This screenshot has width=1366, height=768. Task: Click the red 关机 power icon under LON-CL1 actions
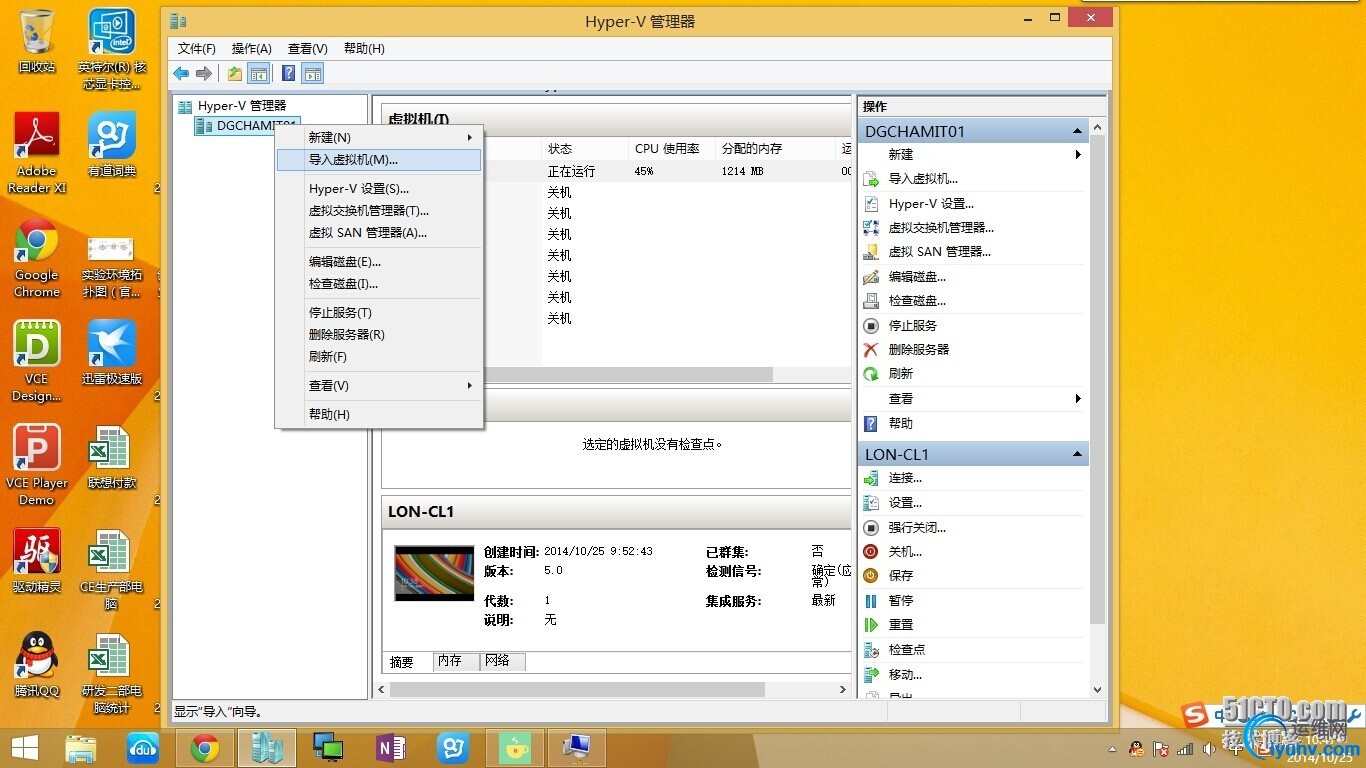tap(871, 552)
